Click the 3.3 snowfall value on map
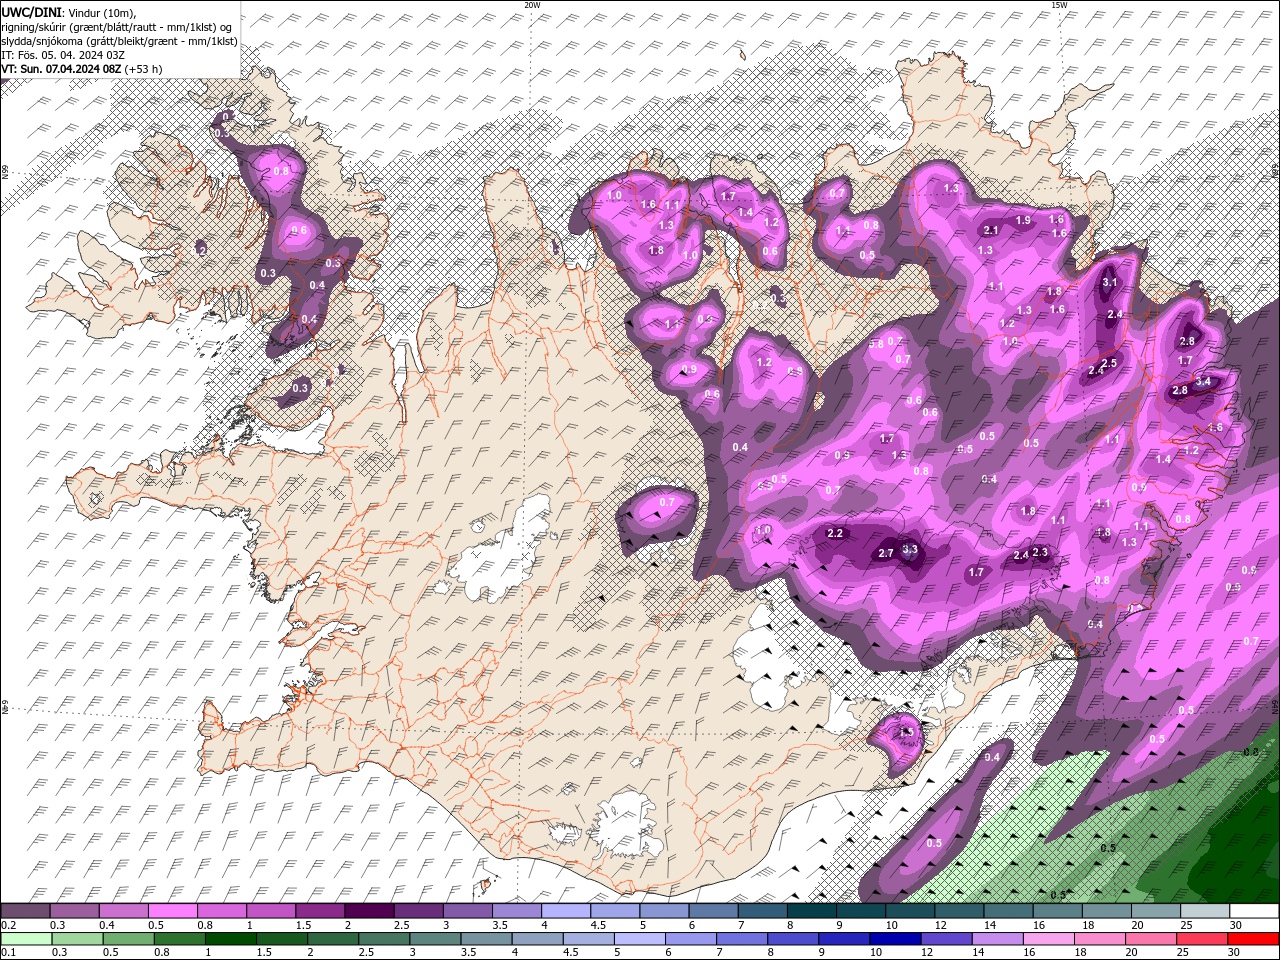This screenshot has width=1280, height=960. pos(910,549)
